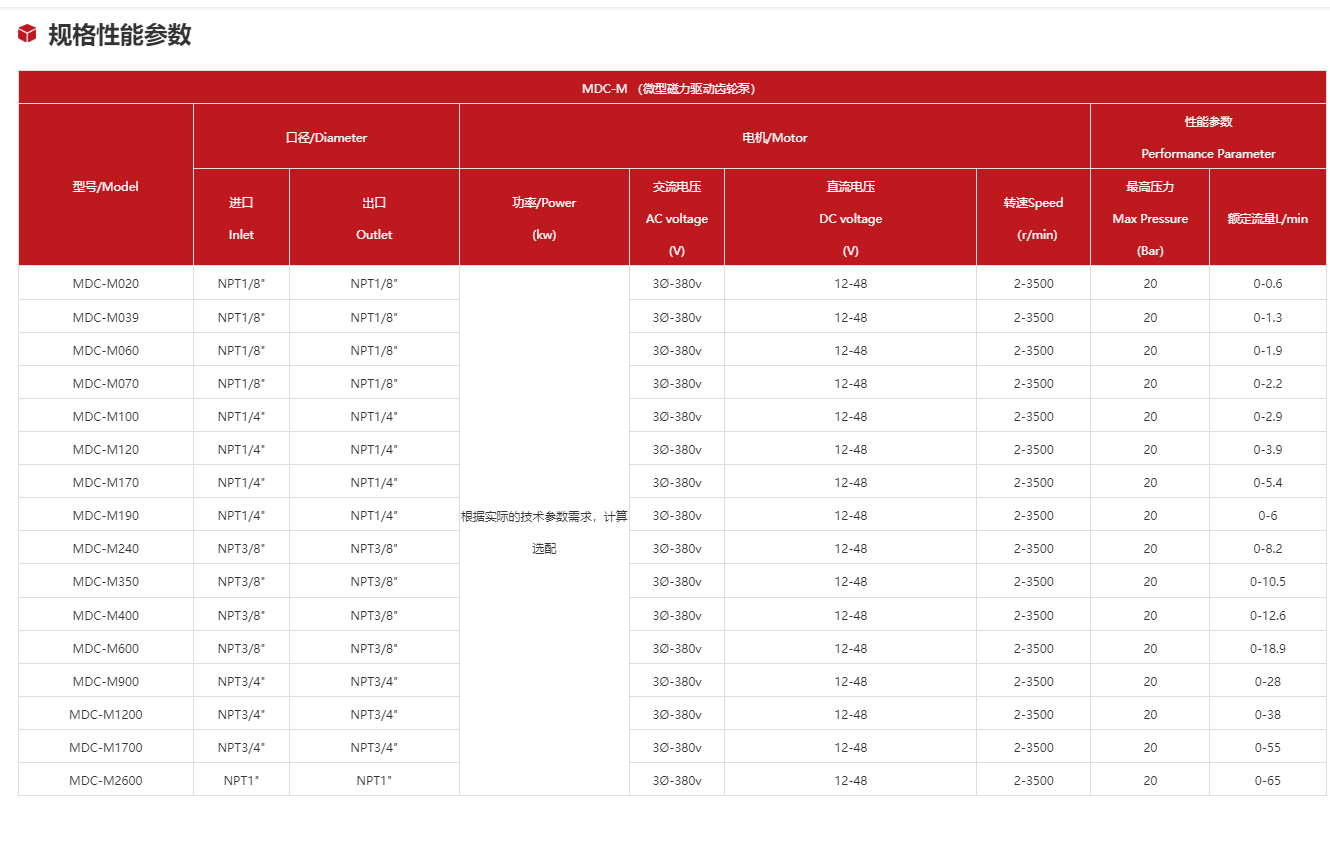
Task: Click the 根据实际的技术参数需求 power note cell
Action: coord(544,531)
